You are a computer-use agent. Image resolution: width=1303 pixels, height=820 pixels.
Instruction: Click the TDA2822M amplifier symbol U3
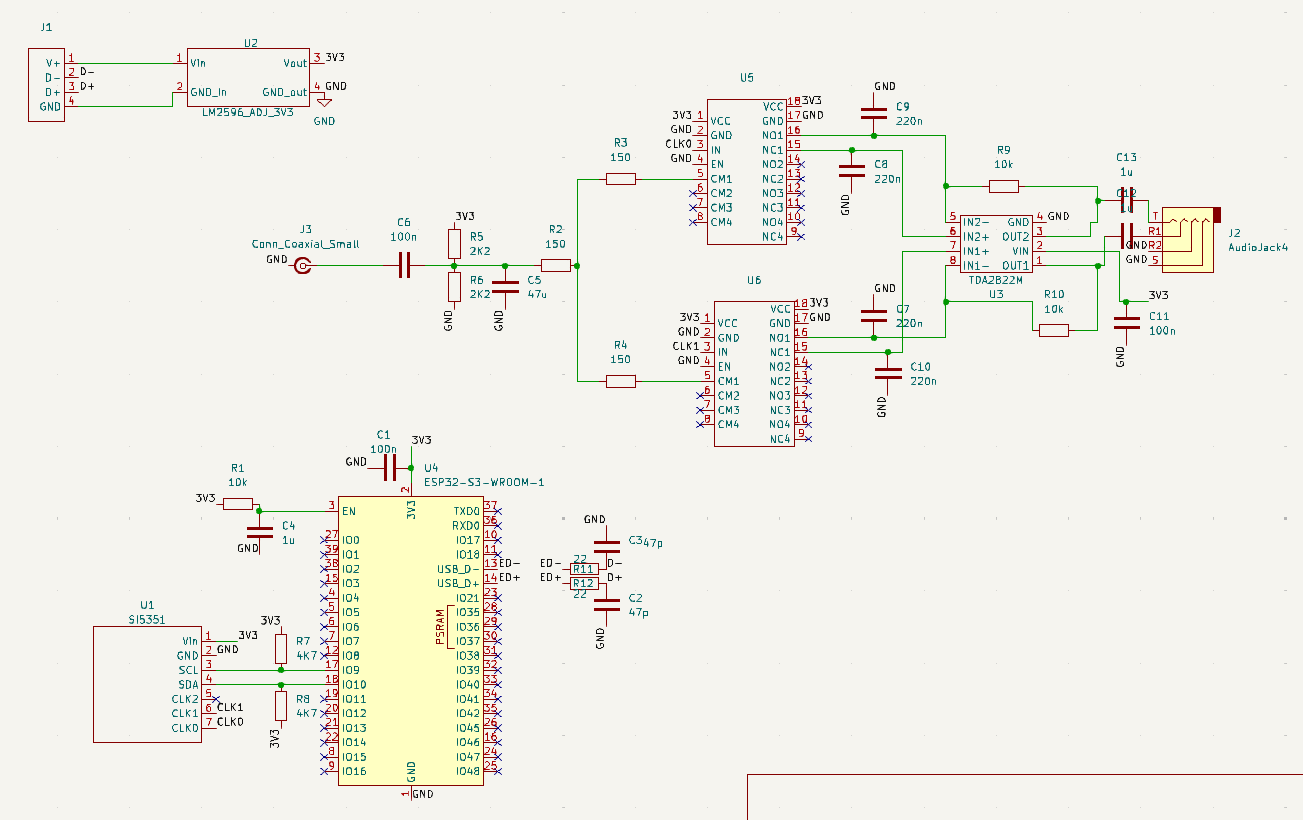click(995, 245)
